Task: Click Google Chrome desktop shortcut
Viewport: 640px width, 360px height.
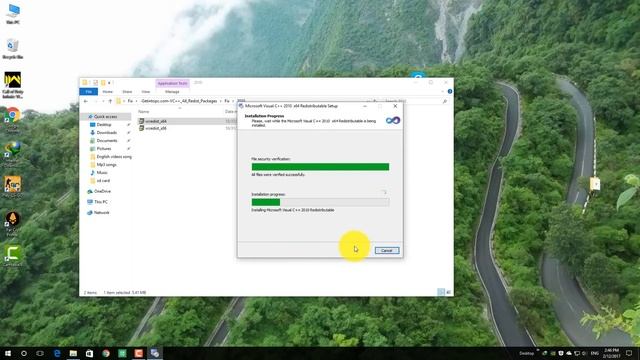Action: (x=13, y=120)
